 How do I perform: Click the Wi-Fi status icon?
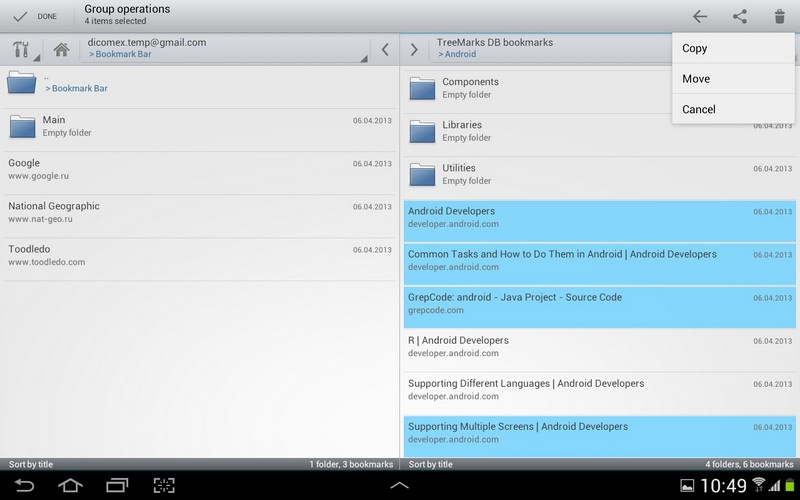[759, 484]
